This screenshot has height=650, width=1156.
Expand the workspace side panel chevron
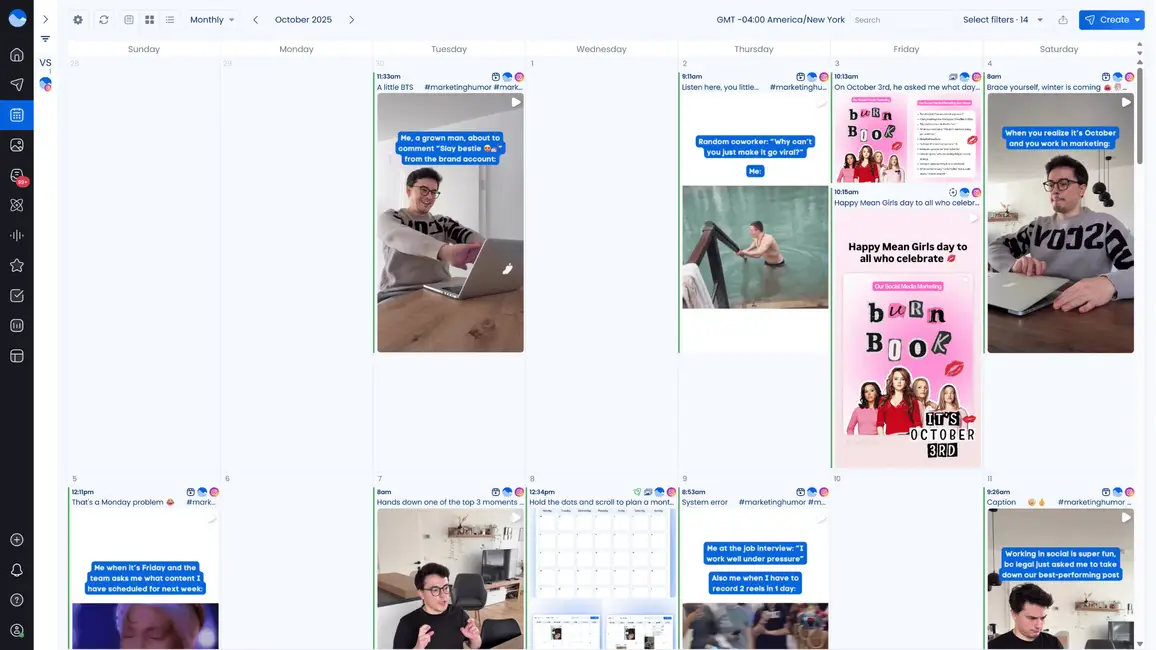click(x=45, y=19)
